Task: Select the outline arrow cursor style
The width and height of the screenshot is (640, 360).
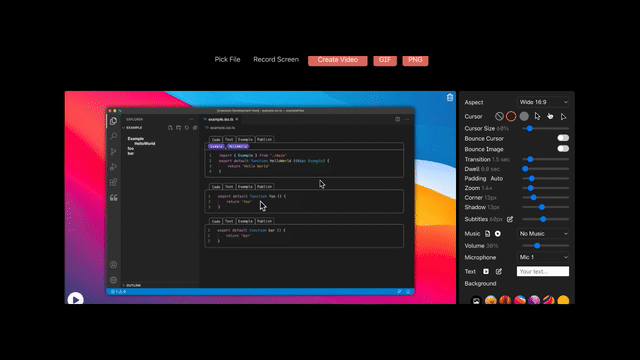Action: (x=563, y=117)
